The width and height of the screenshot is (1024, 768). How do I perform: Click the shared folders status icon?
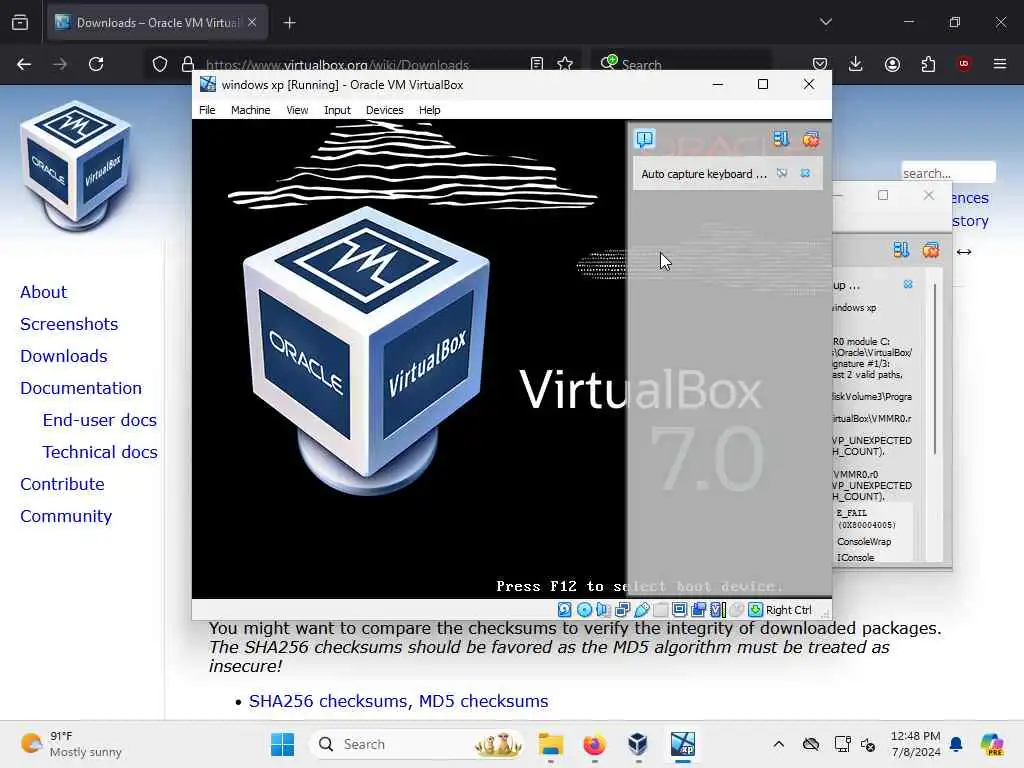pos(660,610)
